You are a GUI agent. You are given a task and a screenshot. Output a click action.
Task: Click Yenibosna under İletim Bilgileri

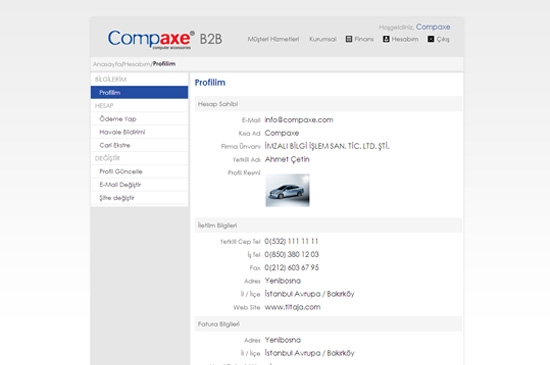(x=283, y=281)
